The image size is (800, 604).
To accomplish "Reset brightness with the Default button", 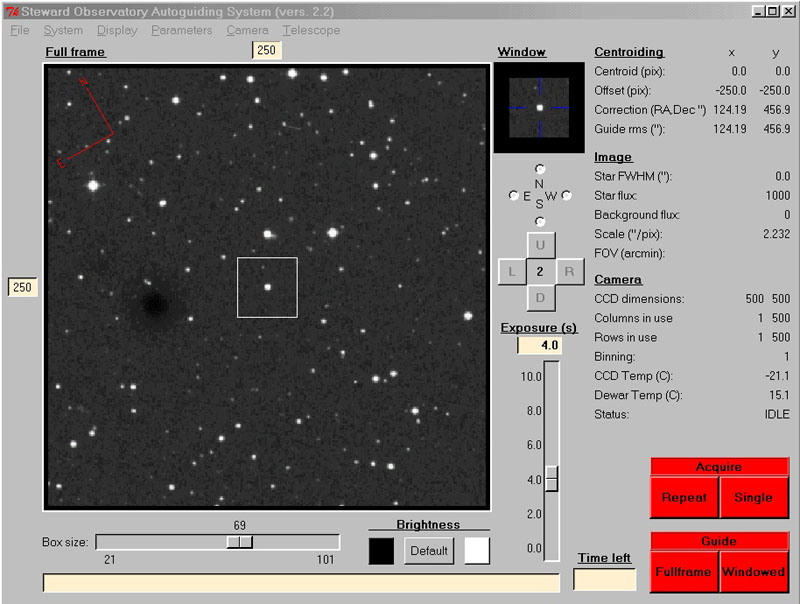I will (x=429, y=551).
